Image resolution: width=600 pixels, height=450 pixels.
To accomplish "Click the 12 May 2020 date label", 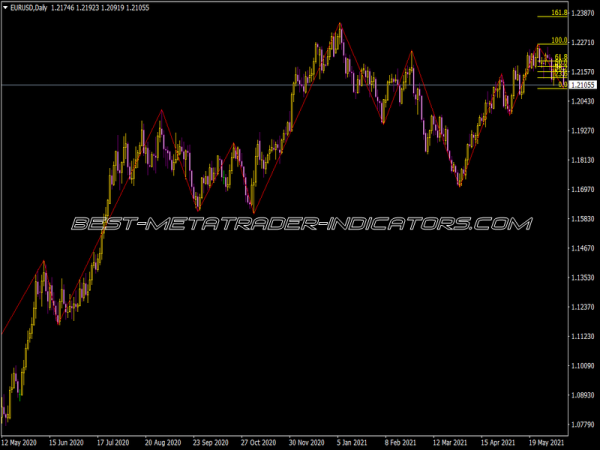I will pos(22,441).
